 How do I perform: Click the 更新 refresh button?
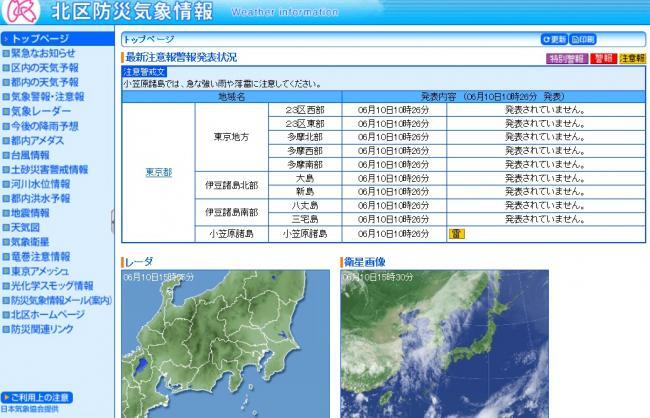pyautogui.click(x=554, y=39)
